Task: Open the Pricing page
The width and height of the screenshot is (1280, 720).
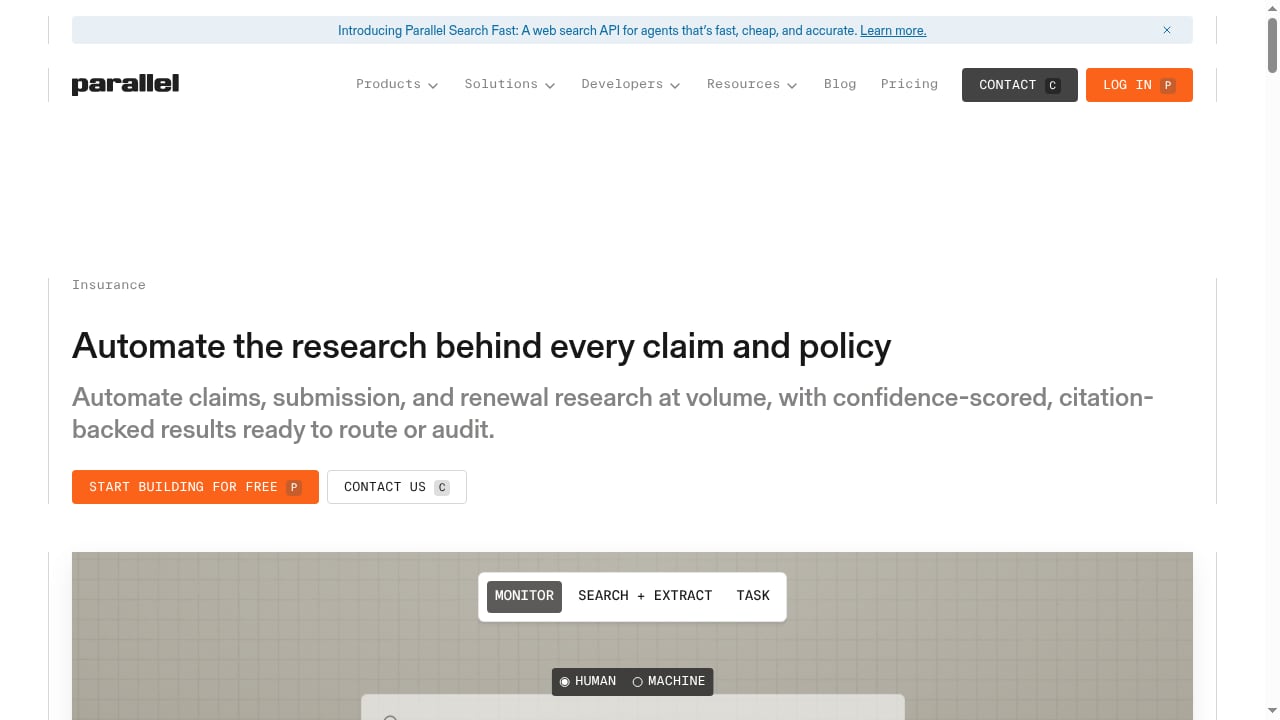Action: point(909,84)
